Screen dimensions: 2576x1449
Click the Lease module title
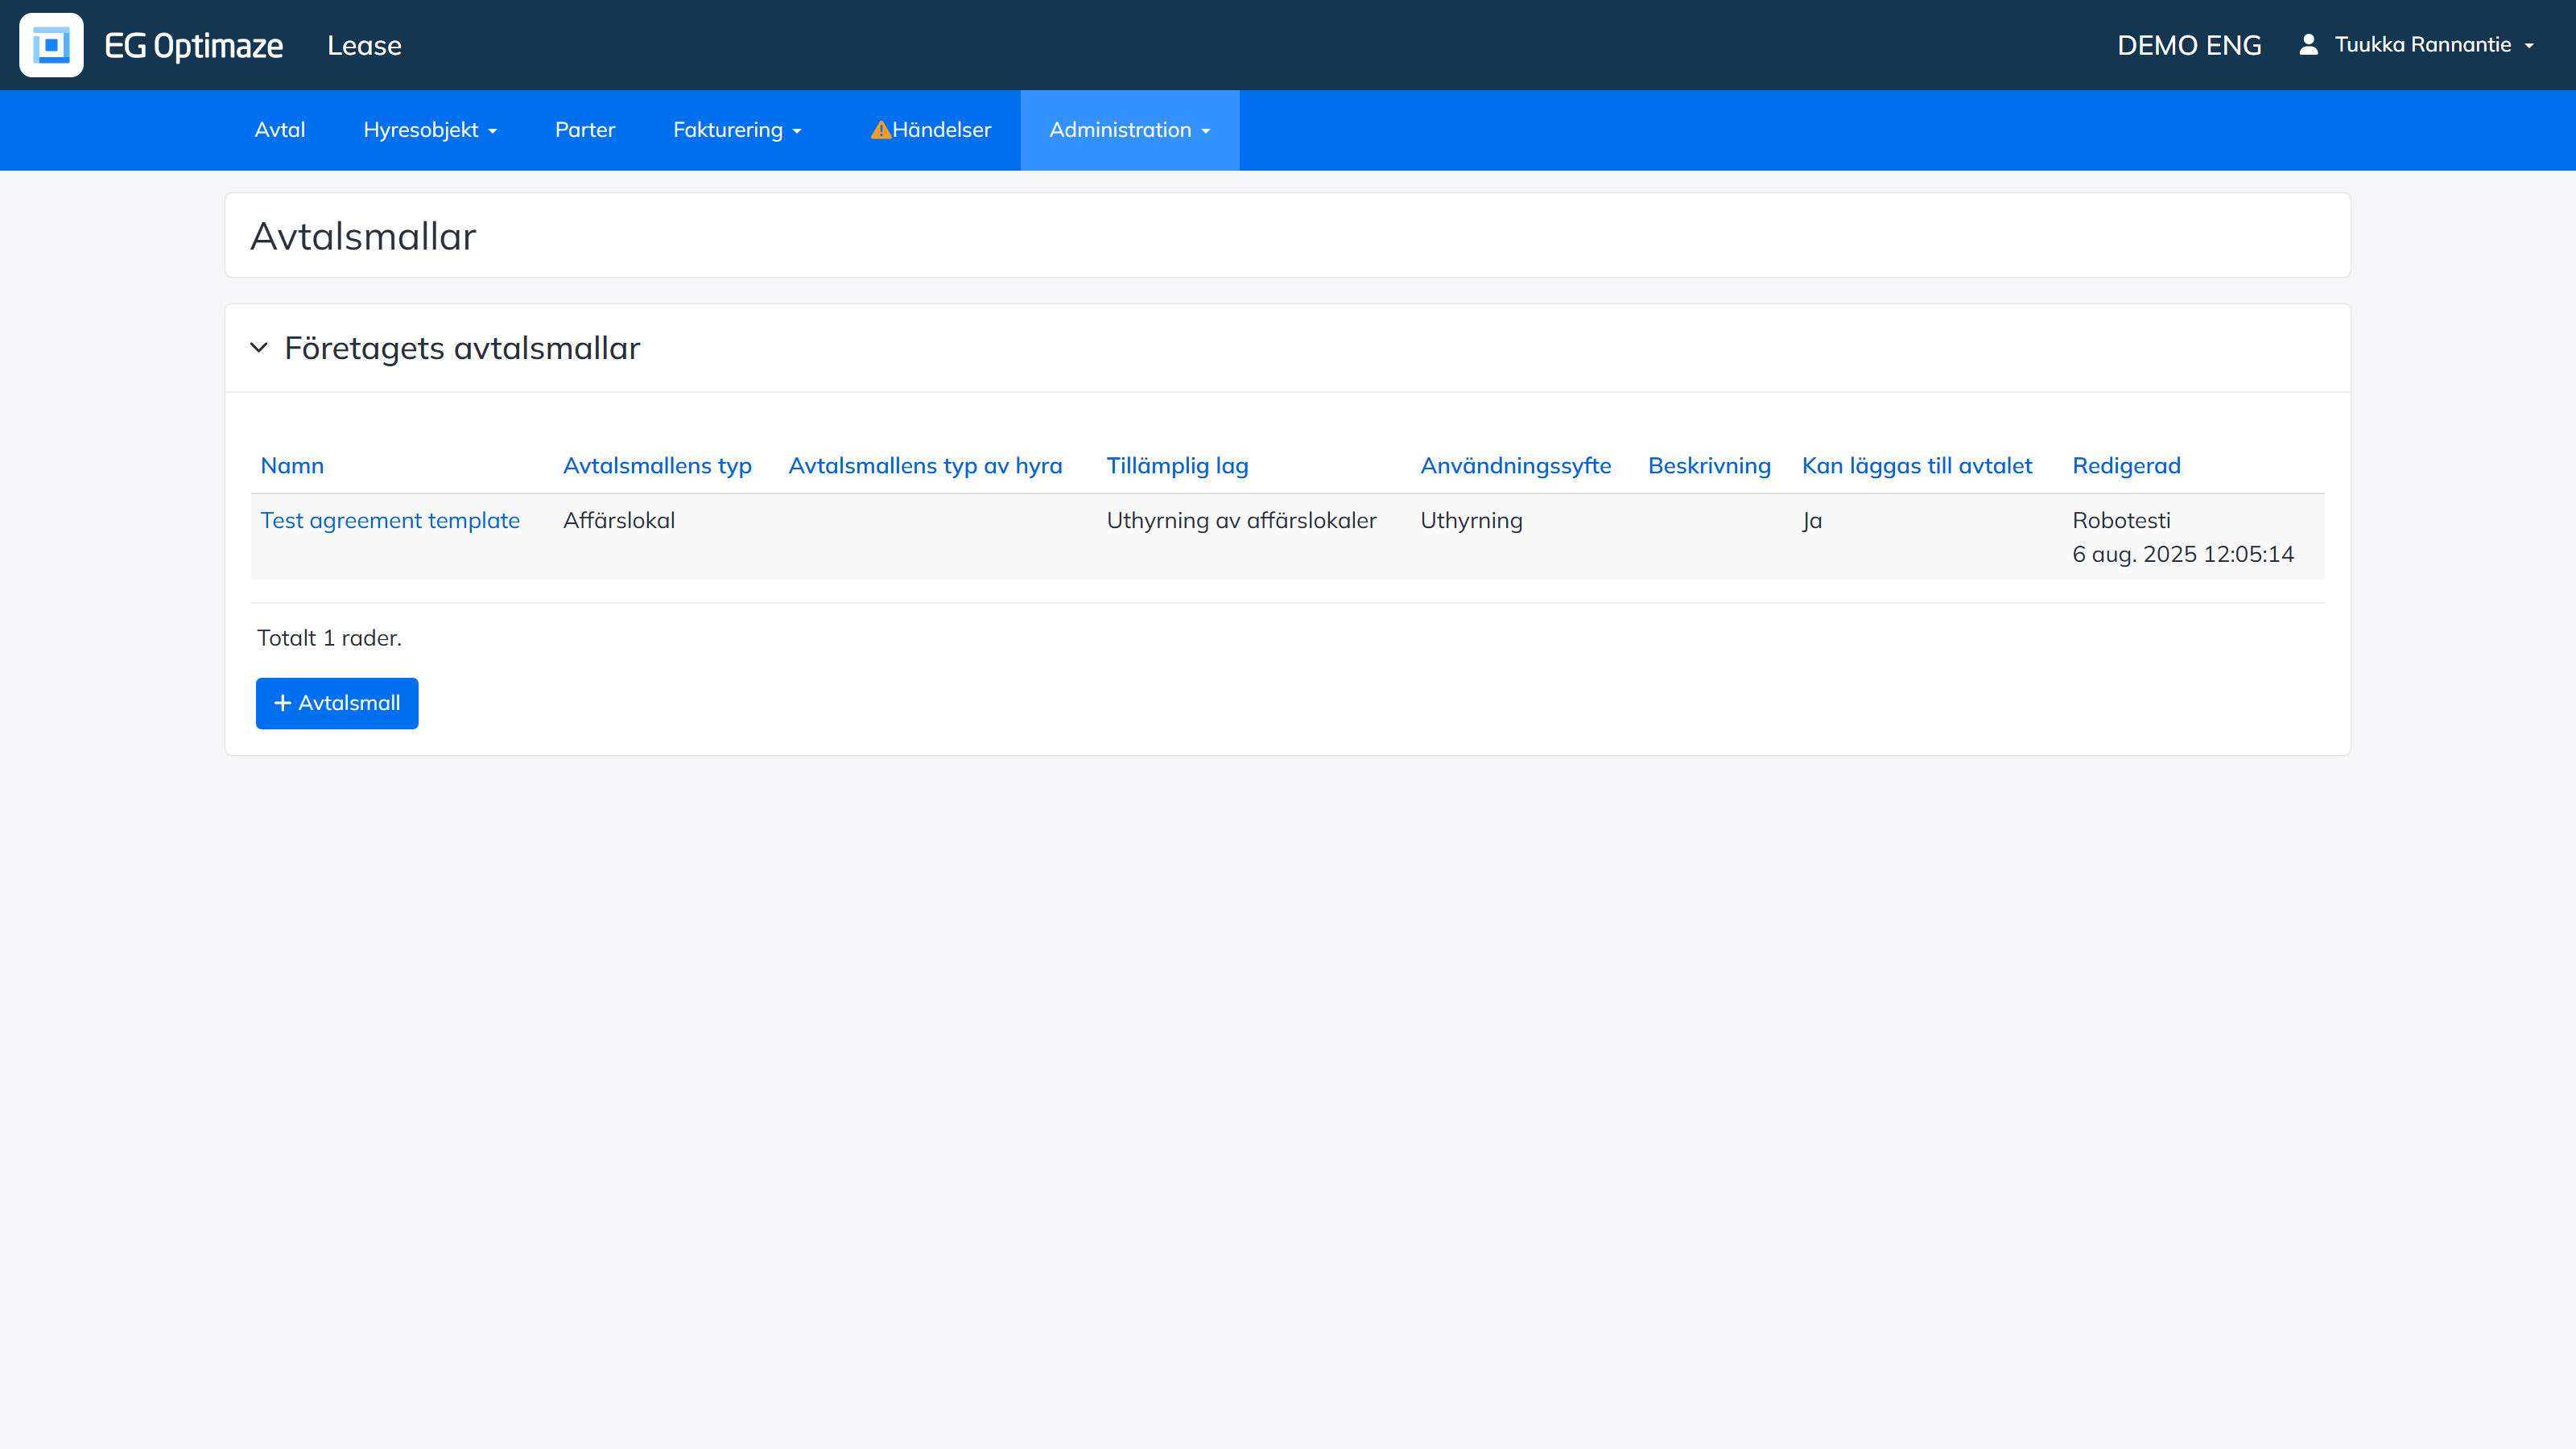(x=364, y=45)
